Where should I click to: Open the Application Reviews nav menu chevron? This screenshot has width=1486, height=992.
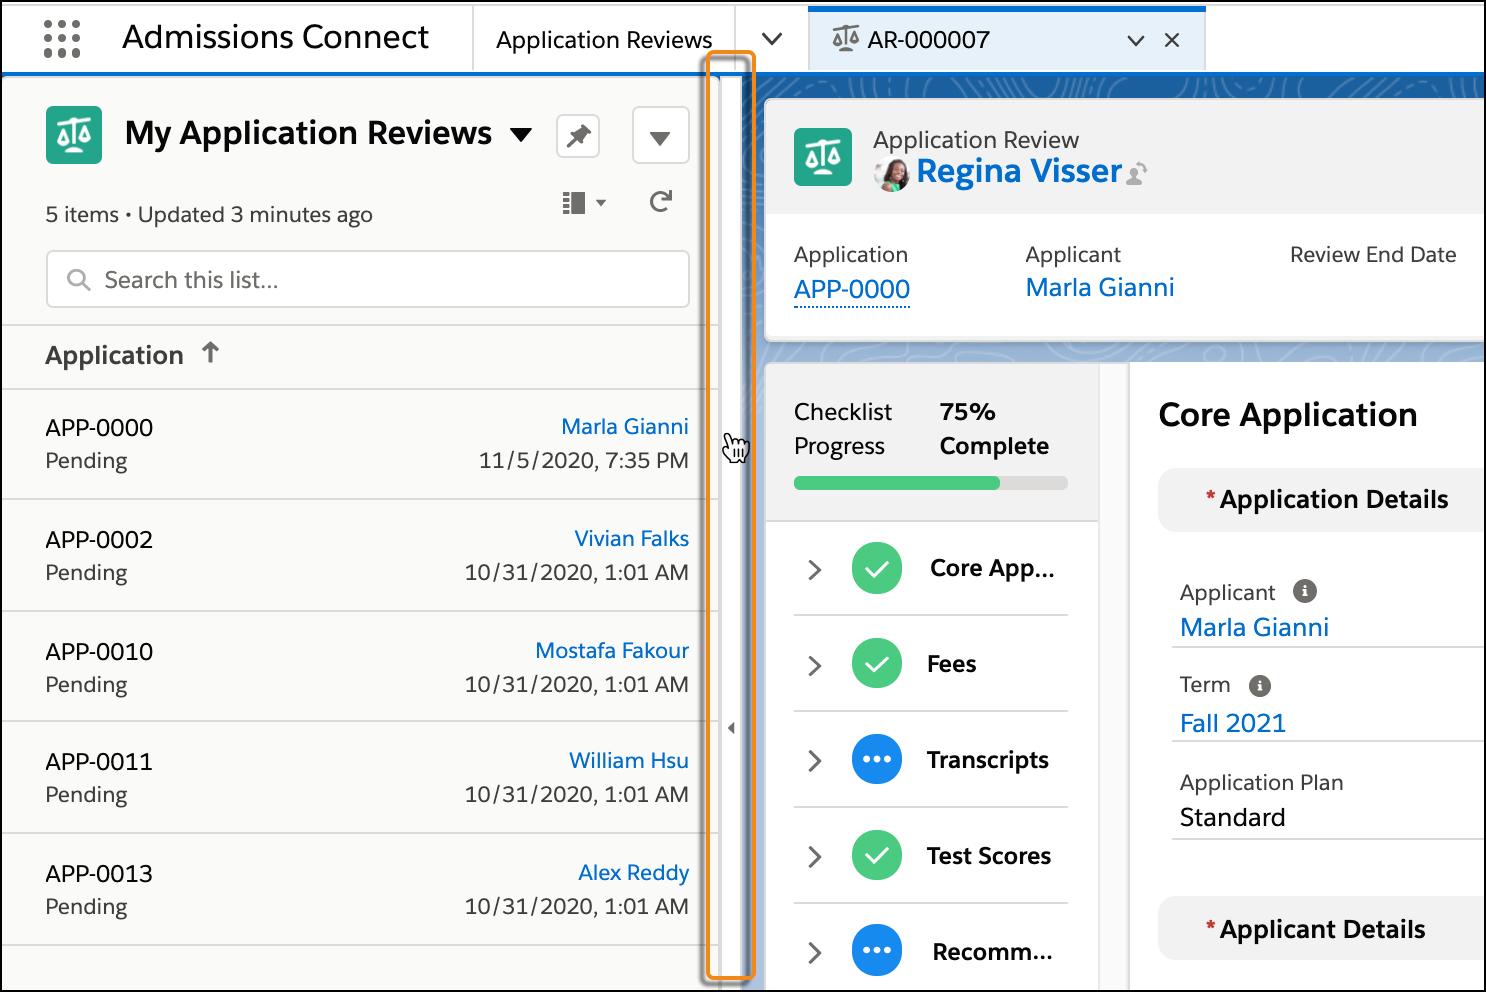(x=771, y=39)
